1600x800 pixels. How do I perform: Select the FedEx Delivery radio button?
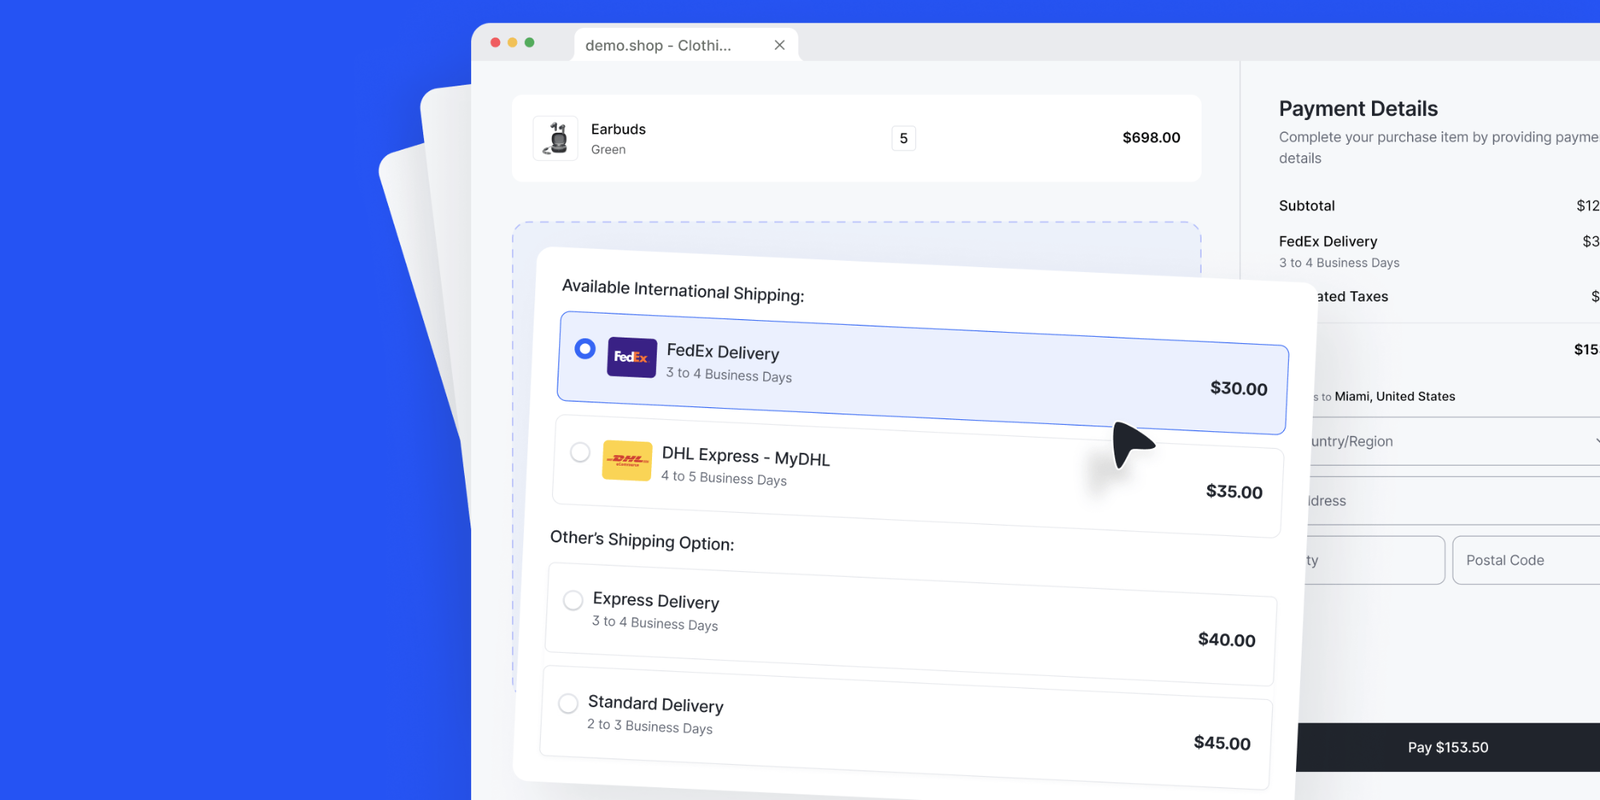585,349
